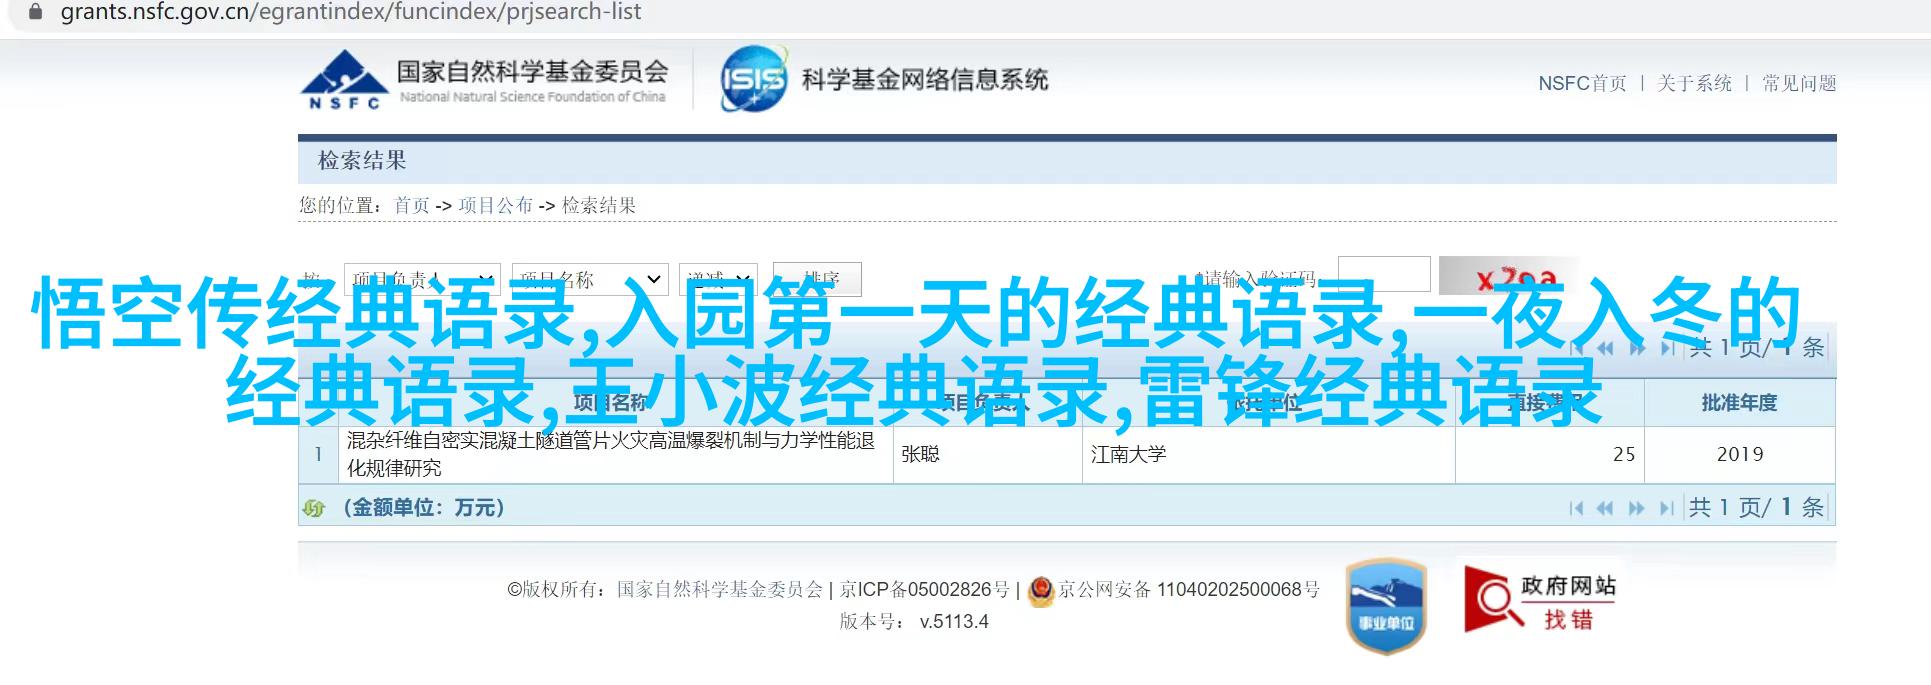Click the green refresh icon in table footer
Screen dimensions: 1931x685
click(x=314, y=508)
